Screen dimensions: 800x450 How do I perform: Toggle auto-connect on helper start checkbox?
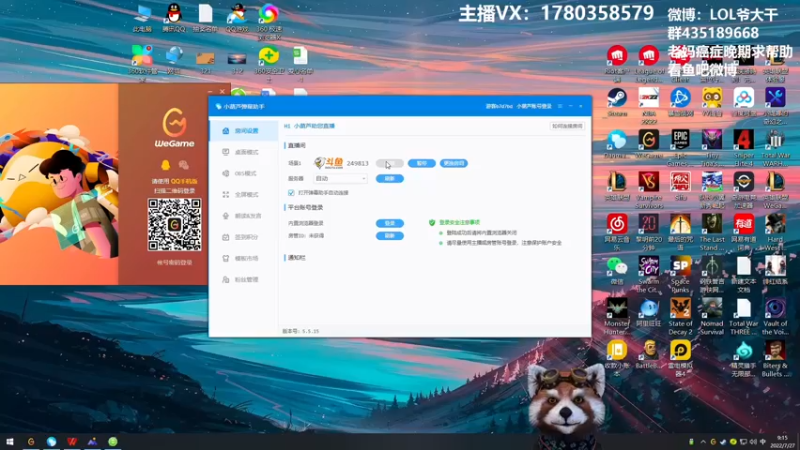pyautogui.click(x=291, y=193)
